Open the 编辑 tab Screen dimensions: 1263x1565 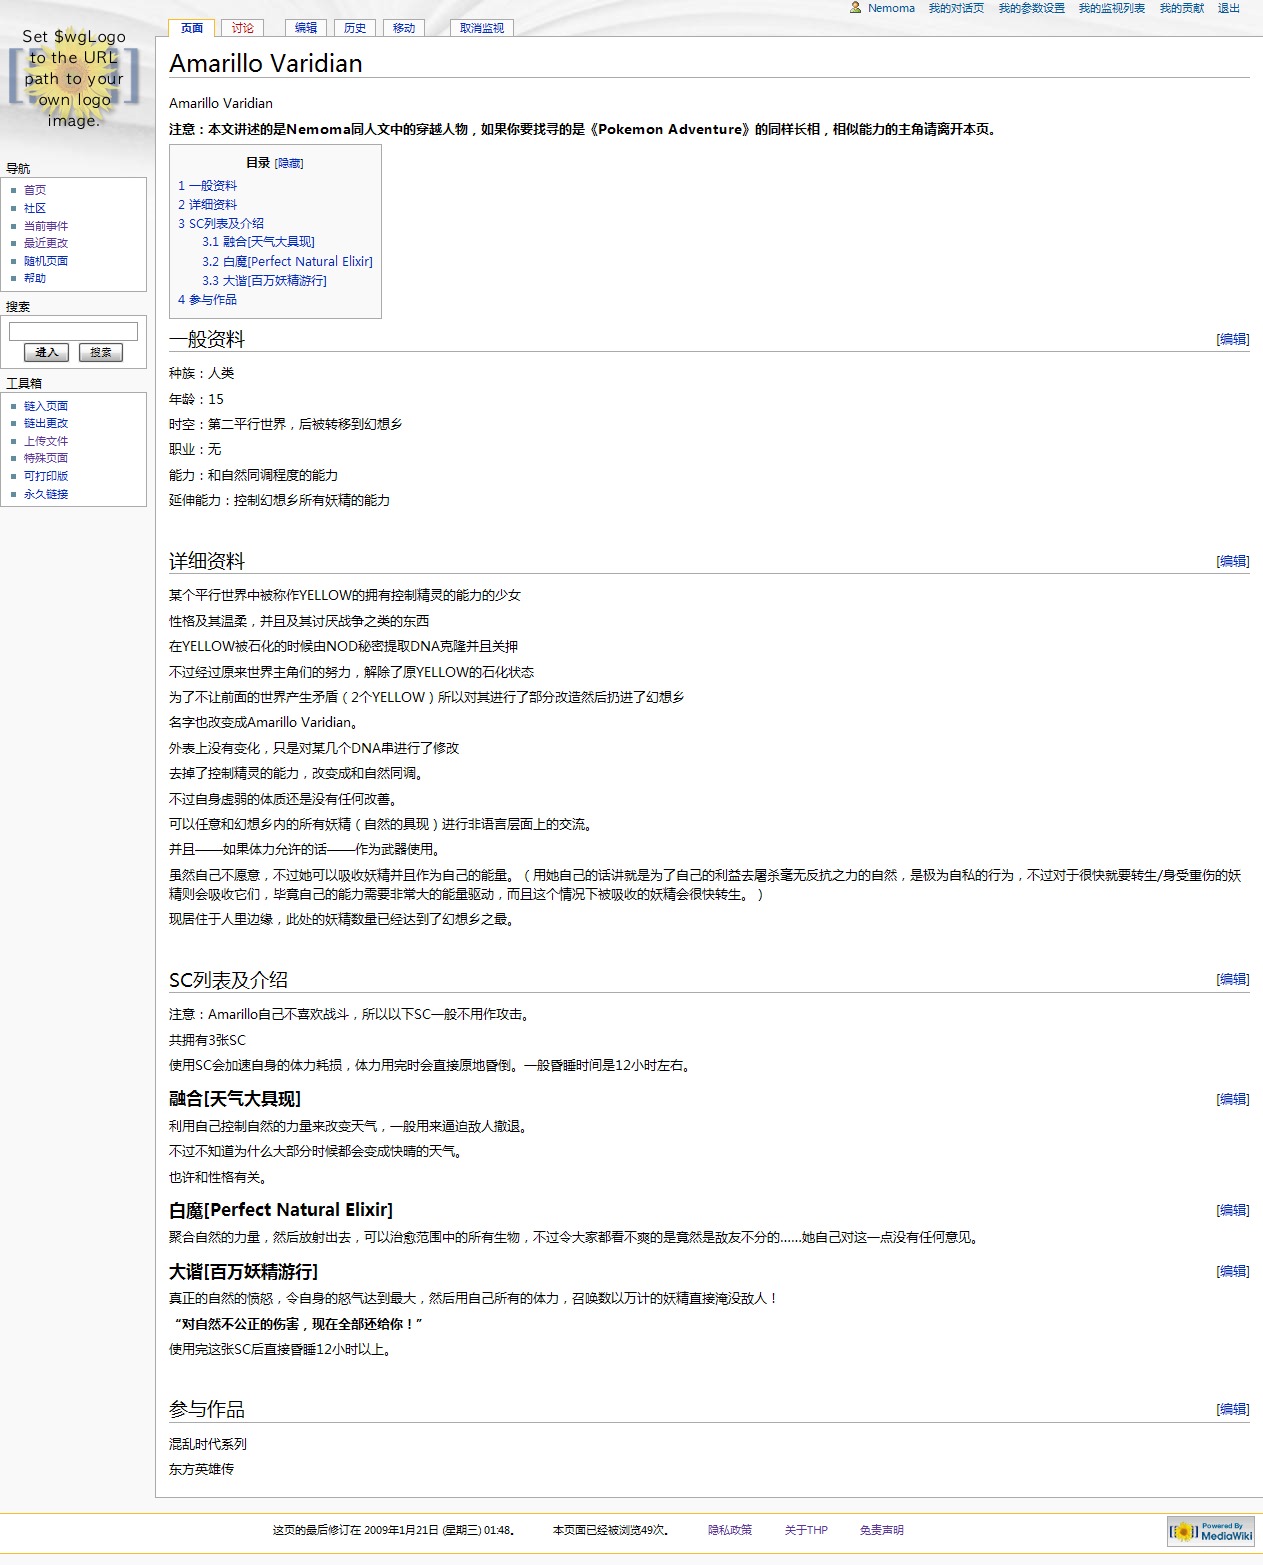click(306, 28)
